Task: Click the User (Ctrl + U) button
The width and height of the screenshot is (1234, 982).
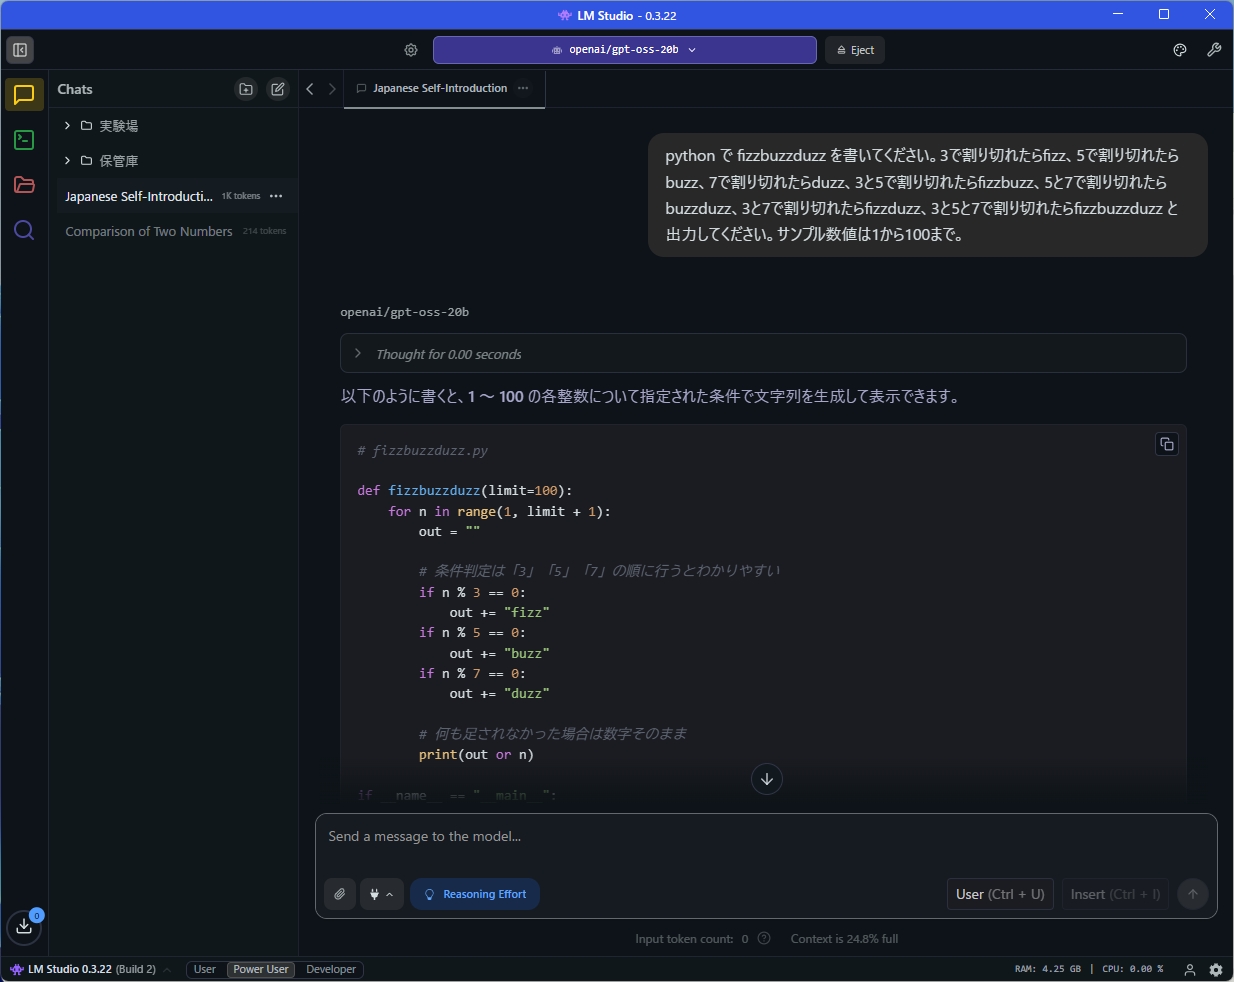Action: 1000,894
